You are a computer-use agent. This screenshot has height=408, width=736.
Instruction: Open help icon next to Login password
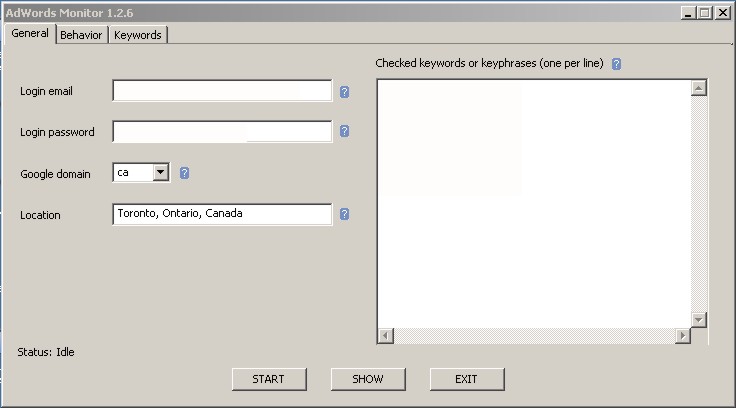pos(344,131)
